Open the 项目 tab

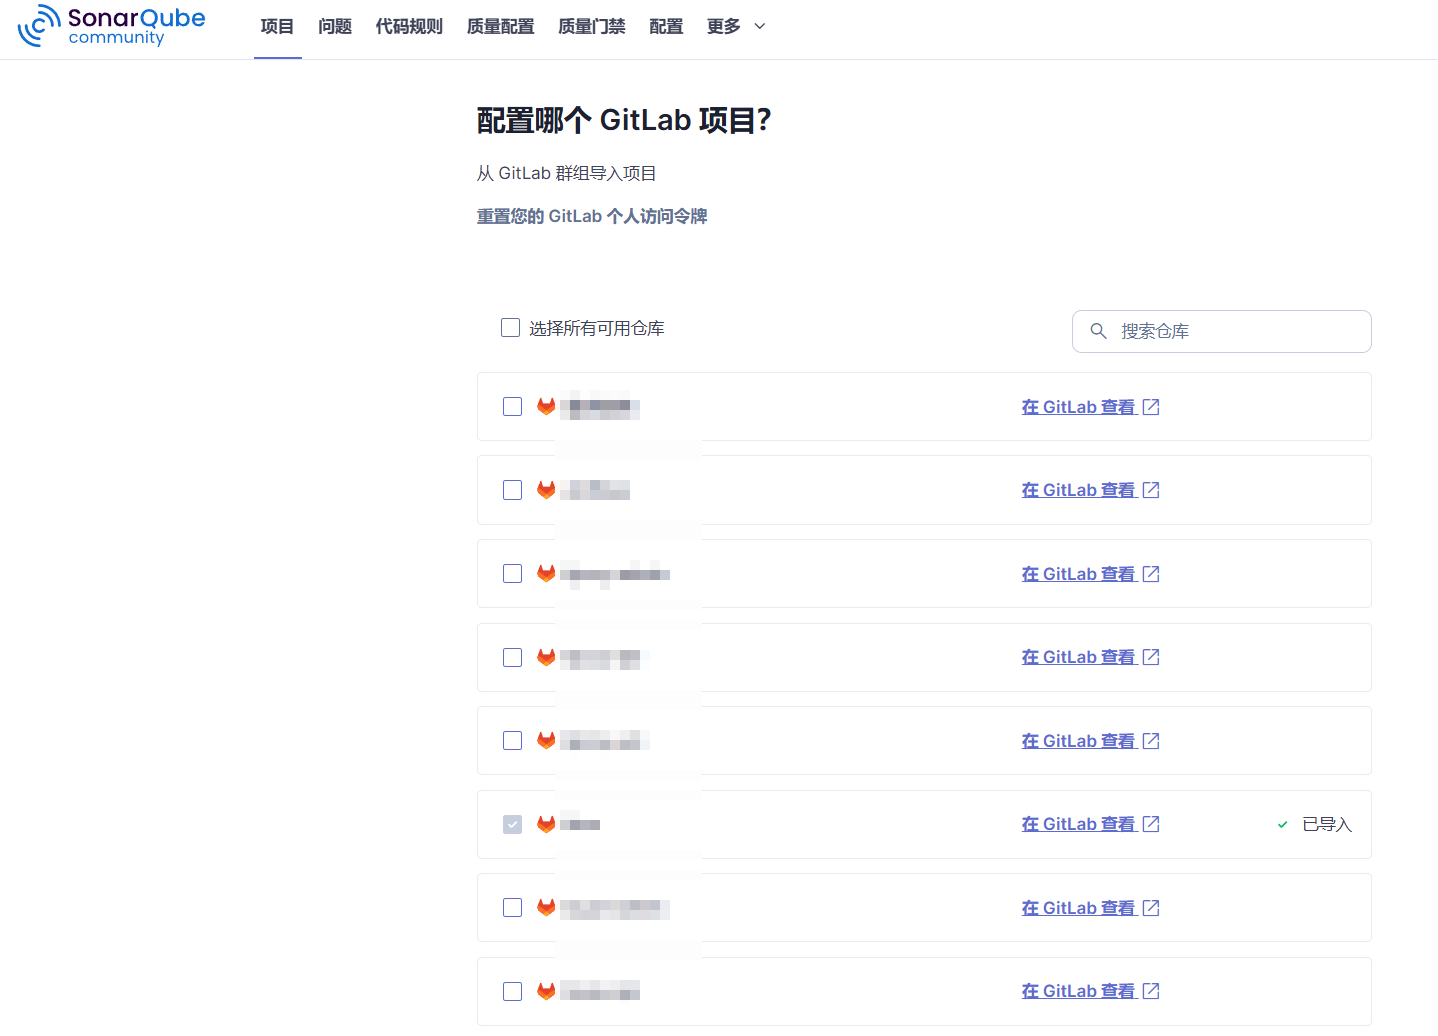point(277,27)
